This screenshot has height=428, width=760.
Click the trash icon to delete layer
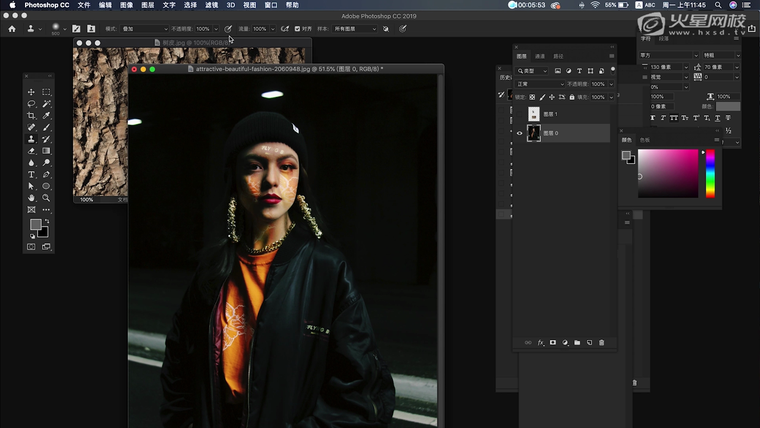pyautogui.click(x=601, y=343)
